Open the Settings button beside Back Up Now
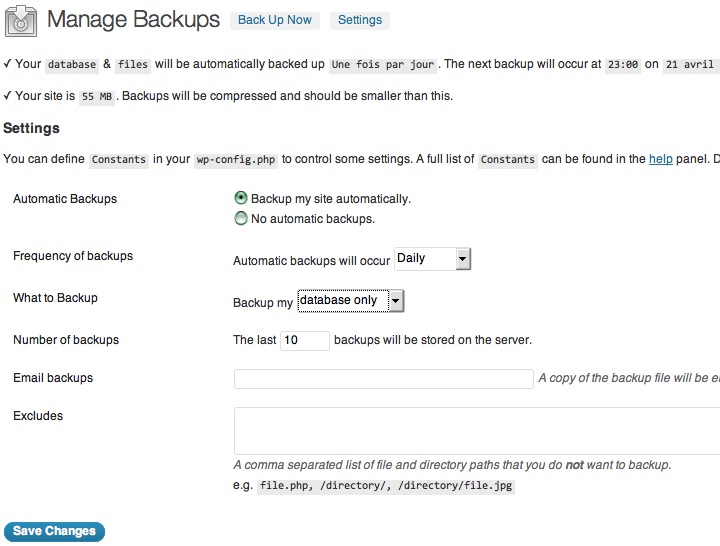The image size is (720, 546). (x=360, y=20)
